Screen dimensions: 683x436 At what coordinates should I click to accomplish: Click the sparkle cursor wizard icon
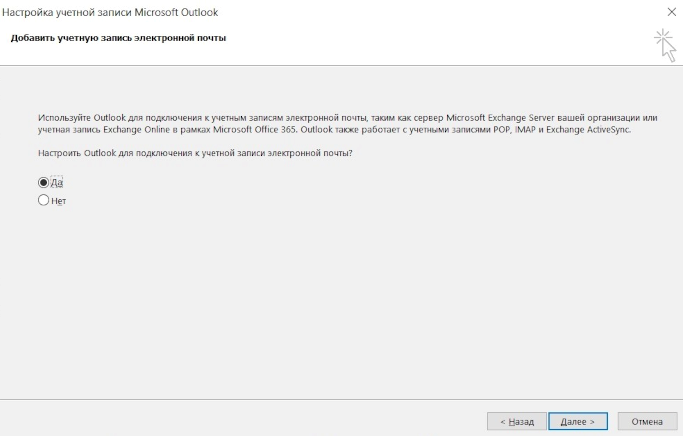(x=664, y=44)
